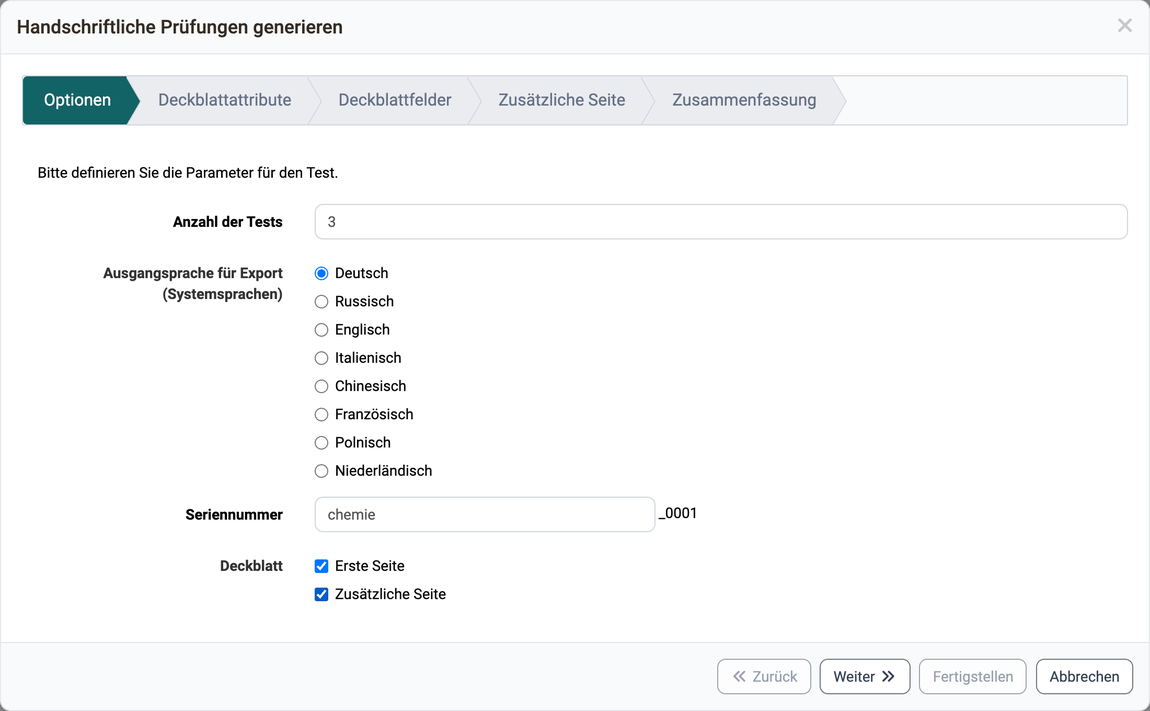The width and height of the screenshot is (1150, 711).
Task: Toggle the Zusätzliche Seite checkbox
Action: click(x=321, y=594)
